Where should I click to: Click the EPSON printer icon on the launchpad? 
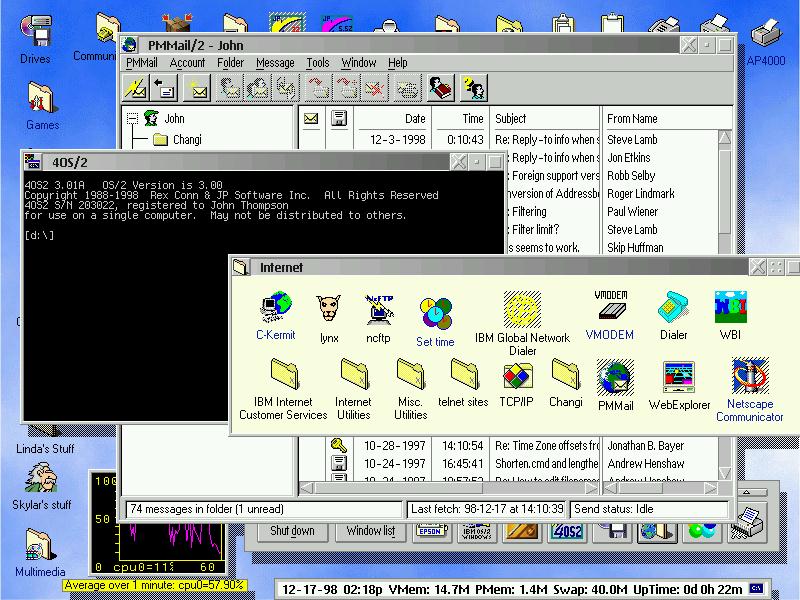[431, 531]
